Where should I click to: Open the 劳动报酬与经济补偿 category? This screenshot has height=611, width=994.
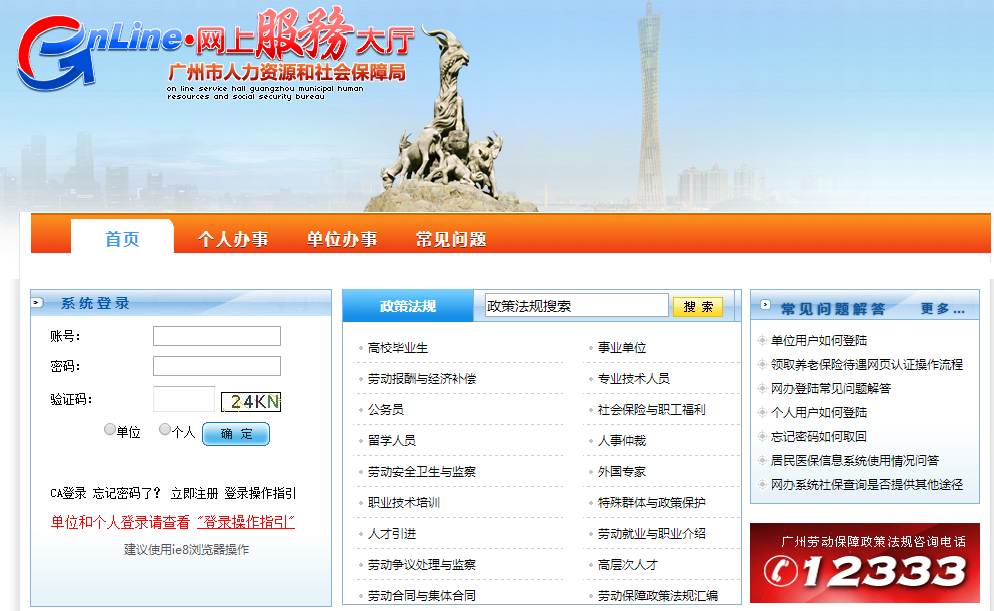pyautogui.click(x=422, y=378)
